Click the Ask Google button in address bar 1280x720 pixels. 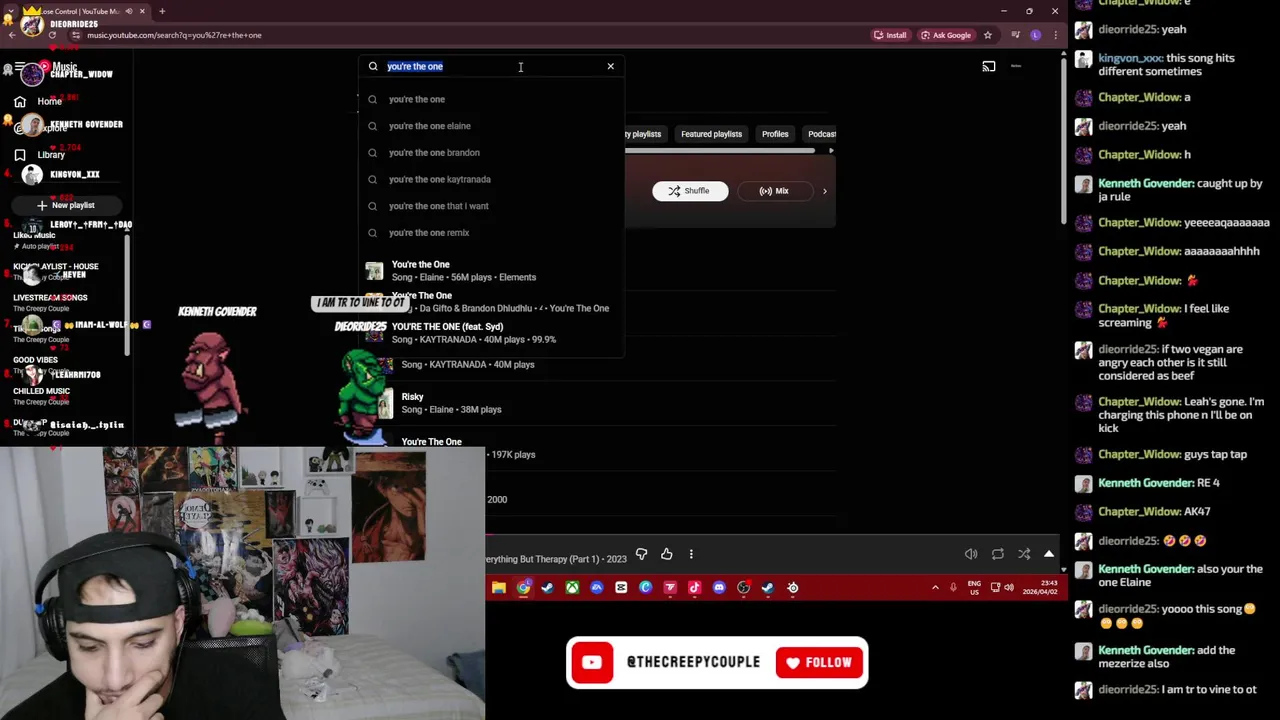pyautogui.click(x=946, y=35)
